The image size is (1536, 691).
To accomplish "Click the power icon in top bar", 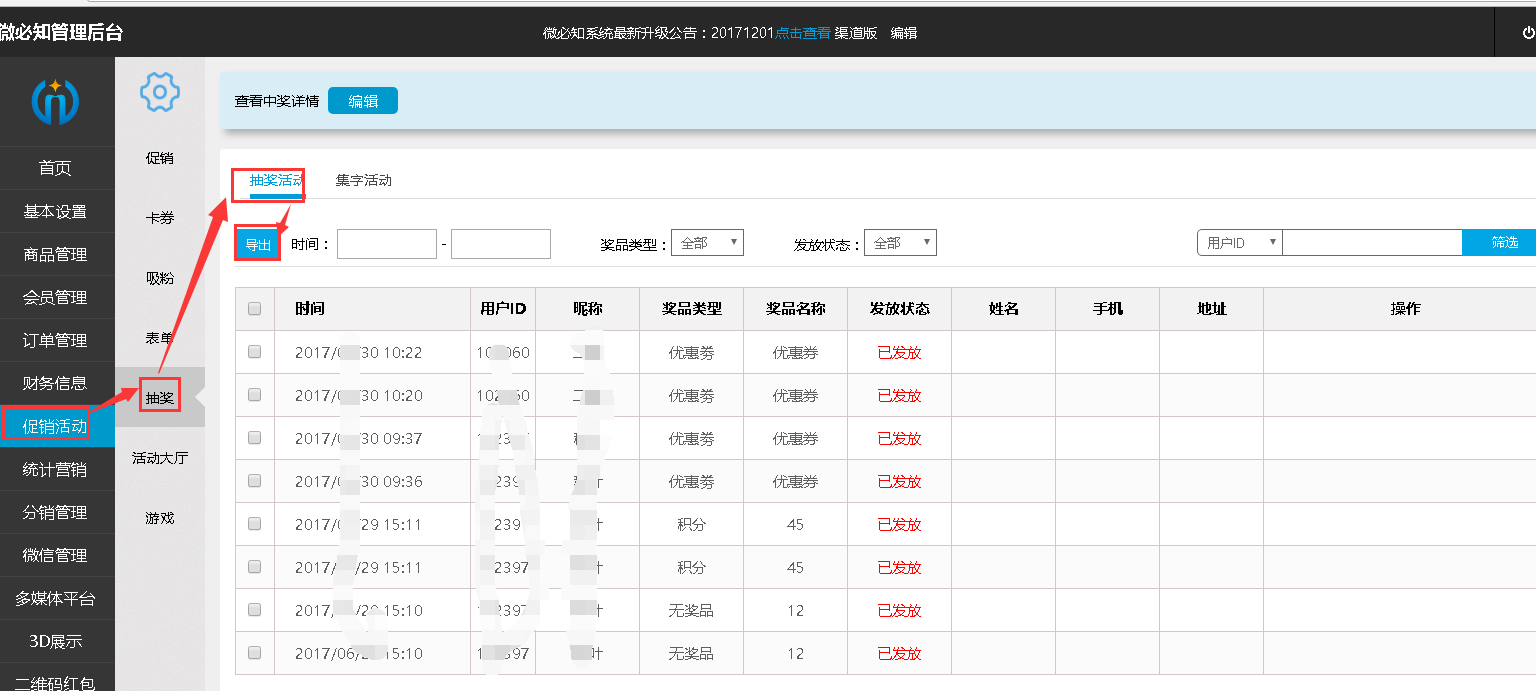I will point(1527,33).
